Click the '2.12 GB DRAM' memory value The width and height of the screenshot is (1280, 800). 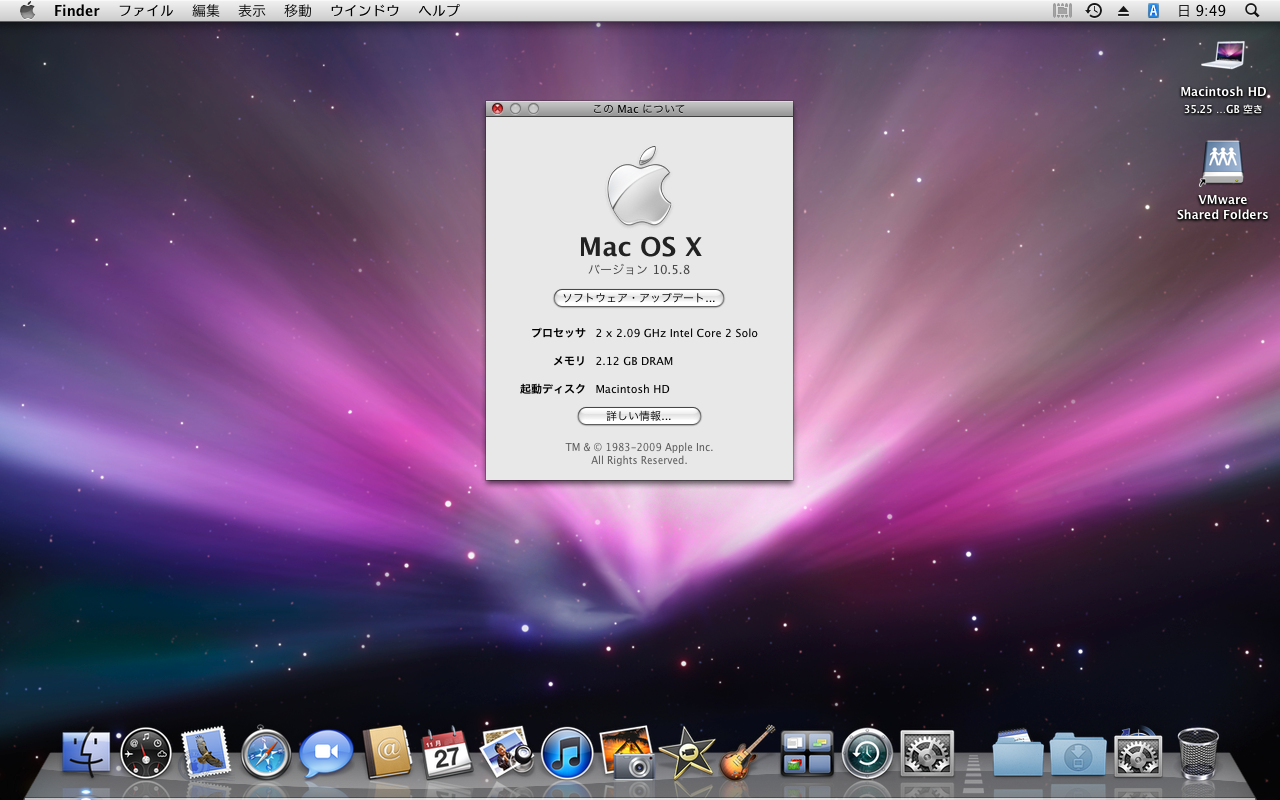634,361
